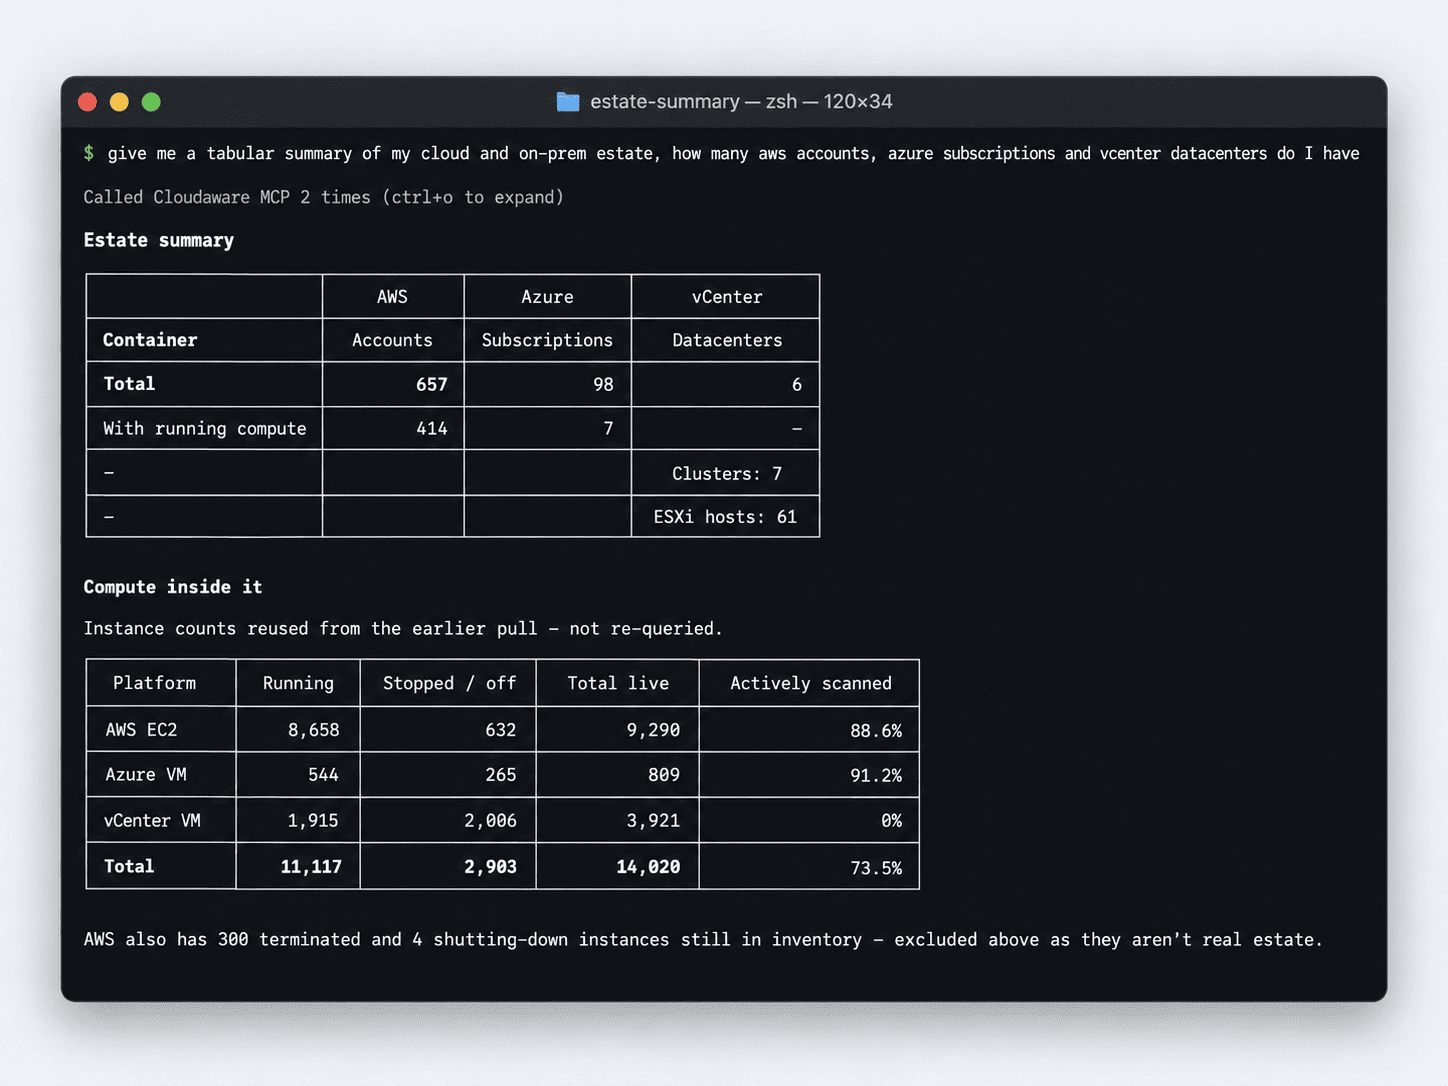The height and width of the screenshot is (1086, 1448).
Task: Click the 'Accounts' cell
Action: coord(392,340)
